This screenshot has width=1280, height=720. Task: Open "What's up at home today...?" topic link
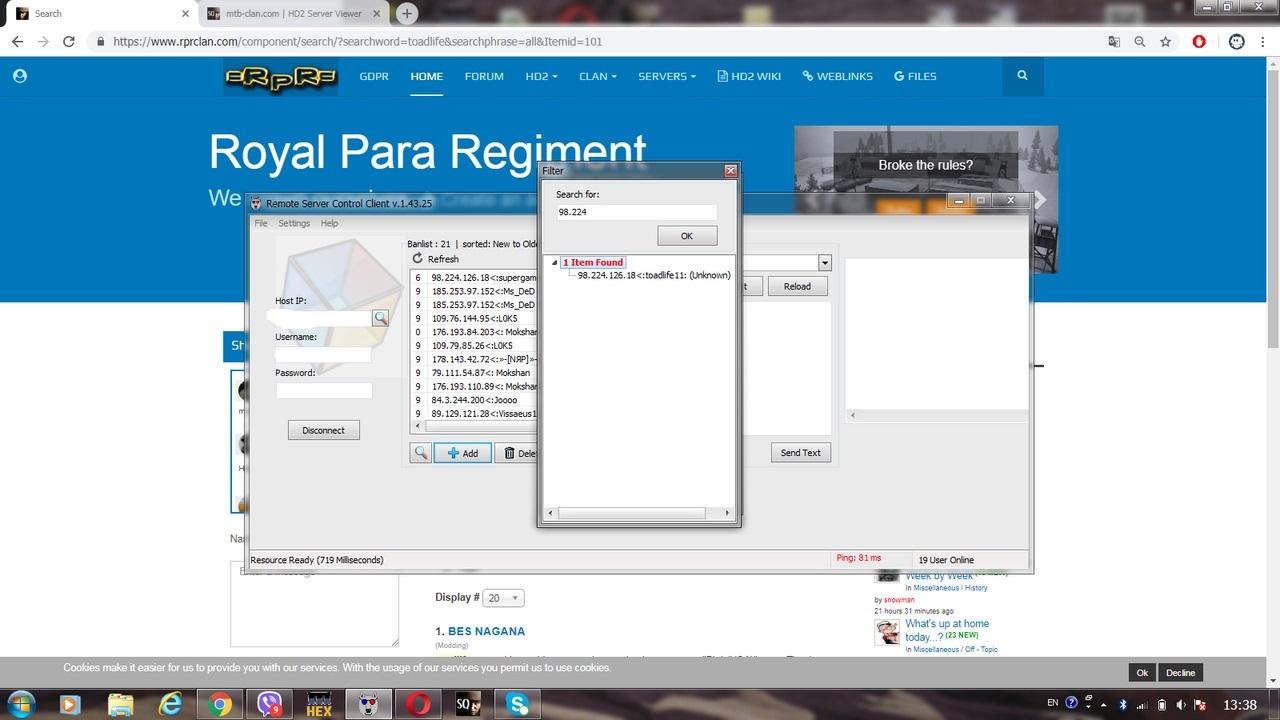(947, 630)
